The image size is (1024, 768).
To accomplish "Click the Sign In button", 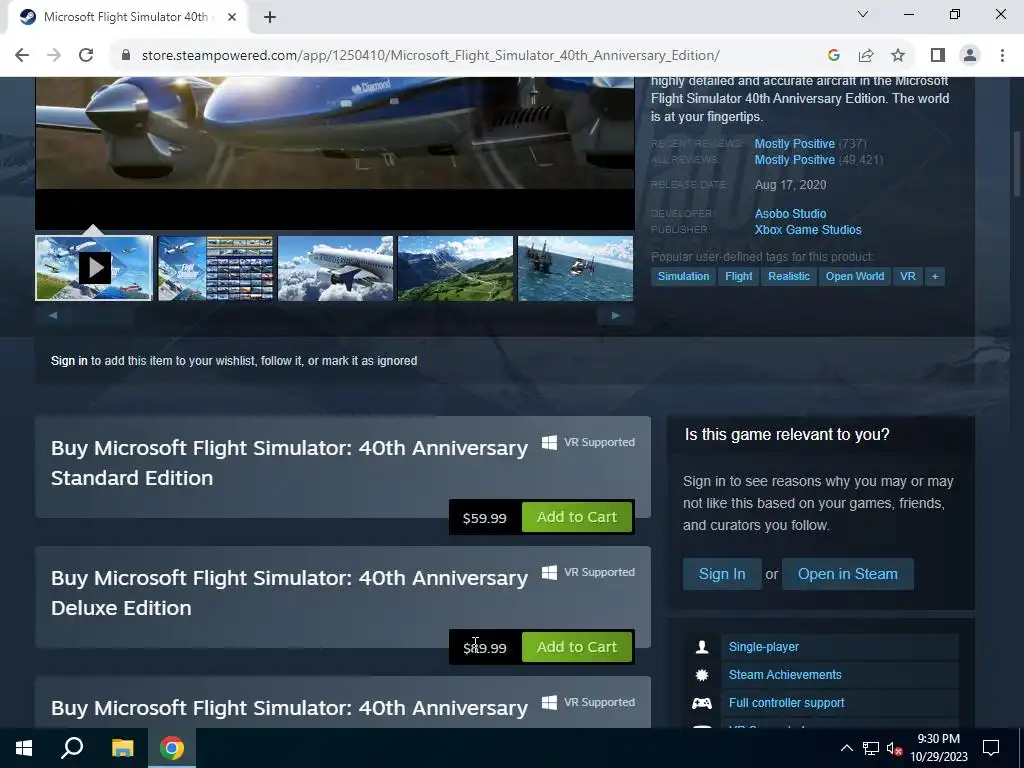I will (722, 574).
